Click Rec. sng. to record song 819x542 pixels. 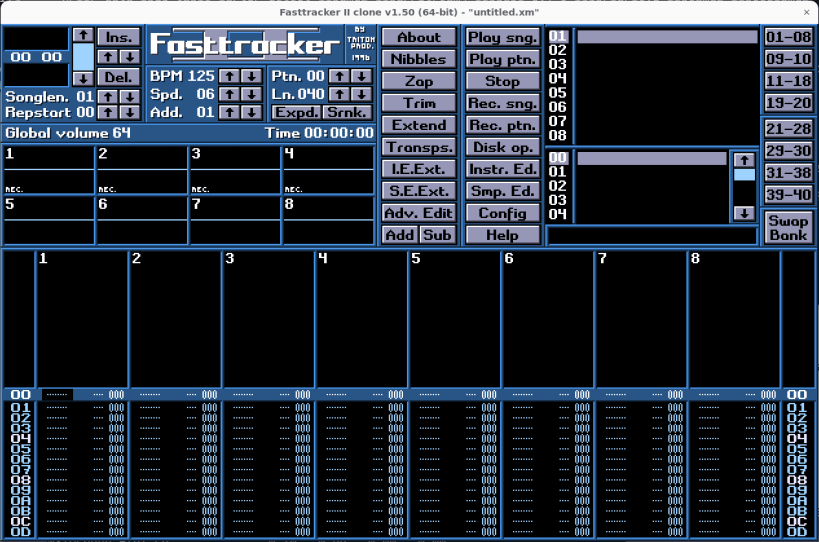(x=502, y=103)
